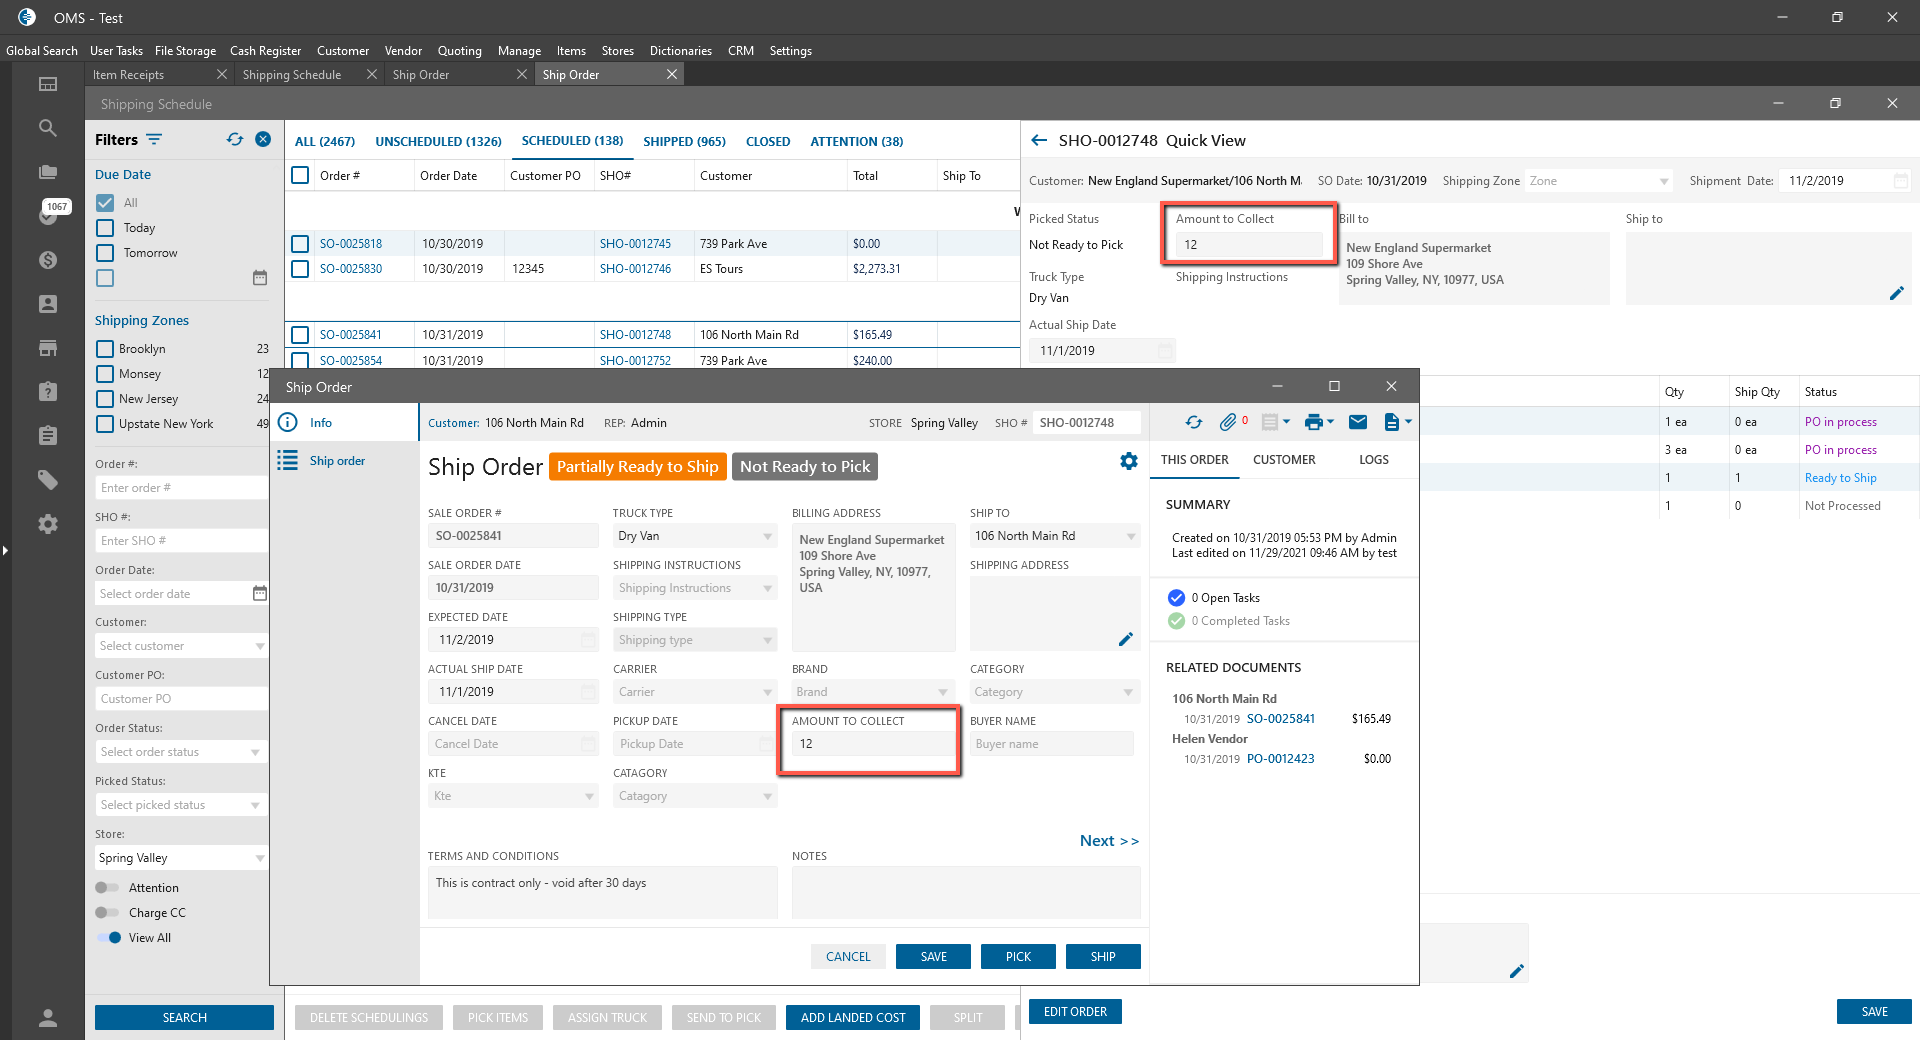Edit shipping address with pencil icon

pos(1126,639)
